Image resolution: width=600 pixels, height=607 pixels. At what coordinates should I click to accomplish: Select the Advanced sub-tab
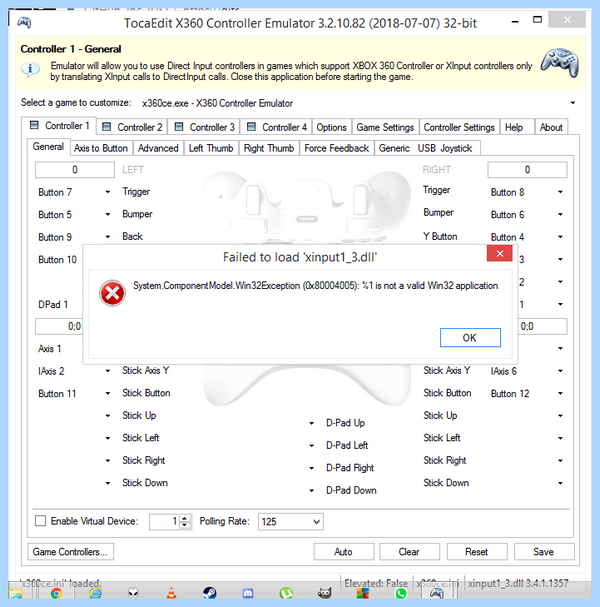[158, 148]
